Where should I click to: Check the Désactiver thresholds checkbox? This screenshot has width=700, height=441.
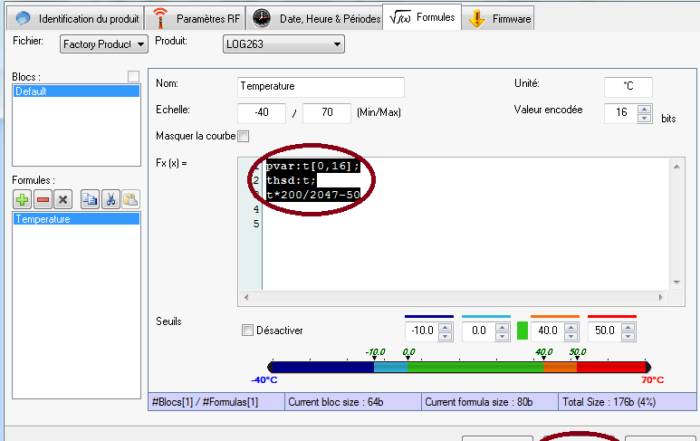pos(247,330)
